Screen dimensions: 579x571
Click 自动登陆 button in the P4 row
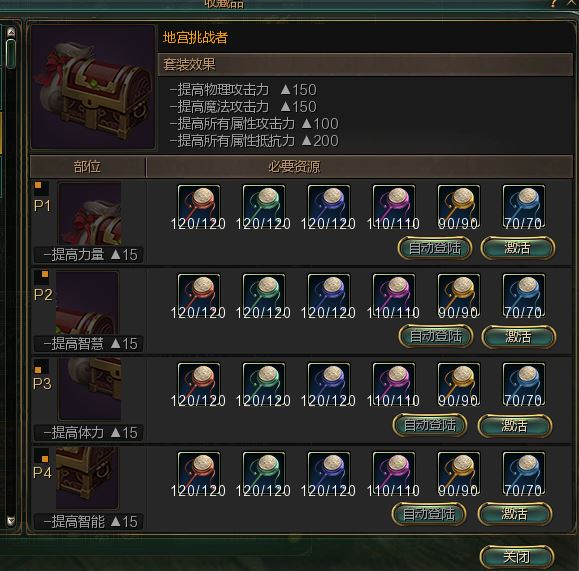(x=429, y=514)
